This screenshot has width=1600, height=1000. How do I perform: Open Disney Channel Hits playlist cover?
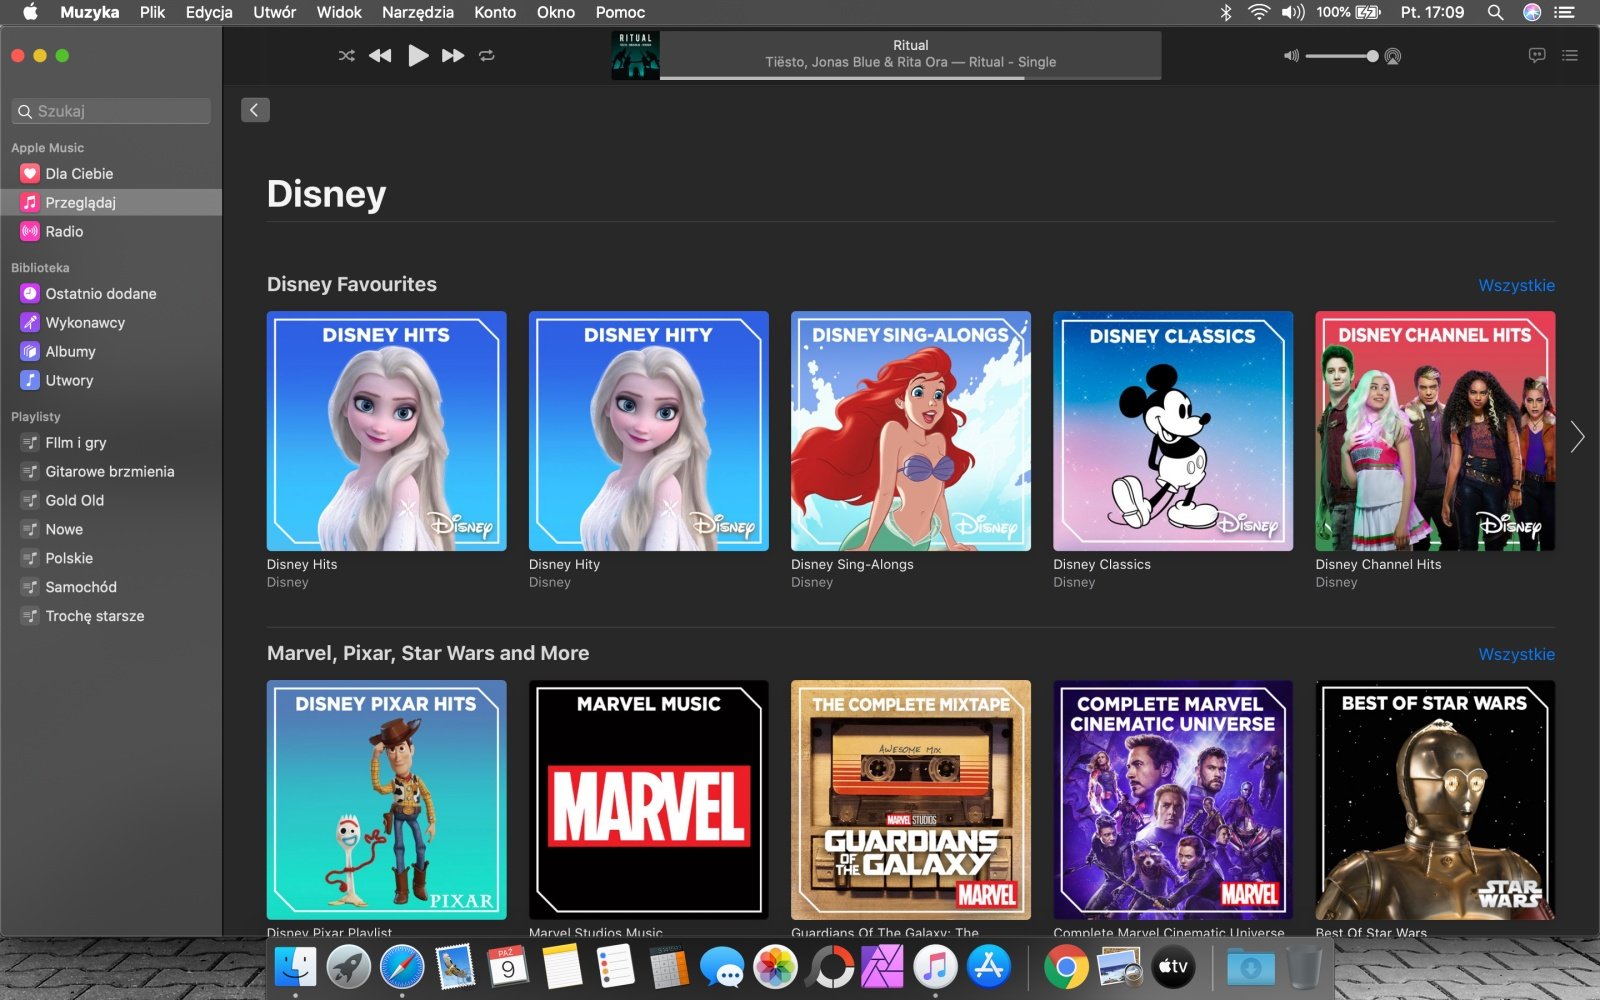[1435, 431]
